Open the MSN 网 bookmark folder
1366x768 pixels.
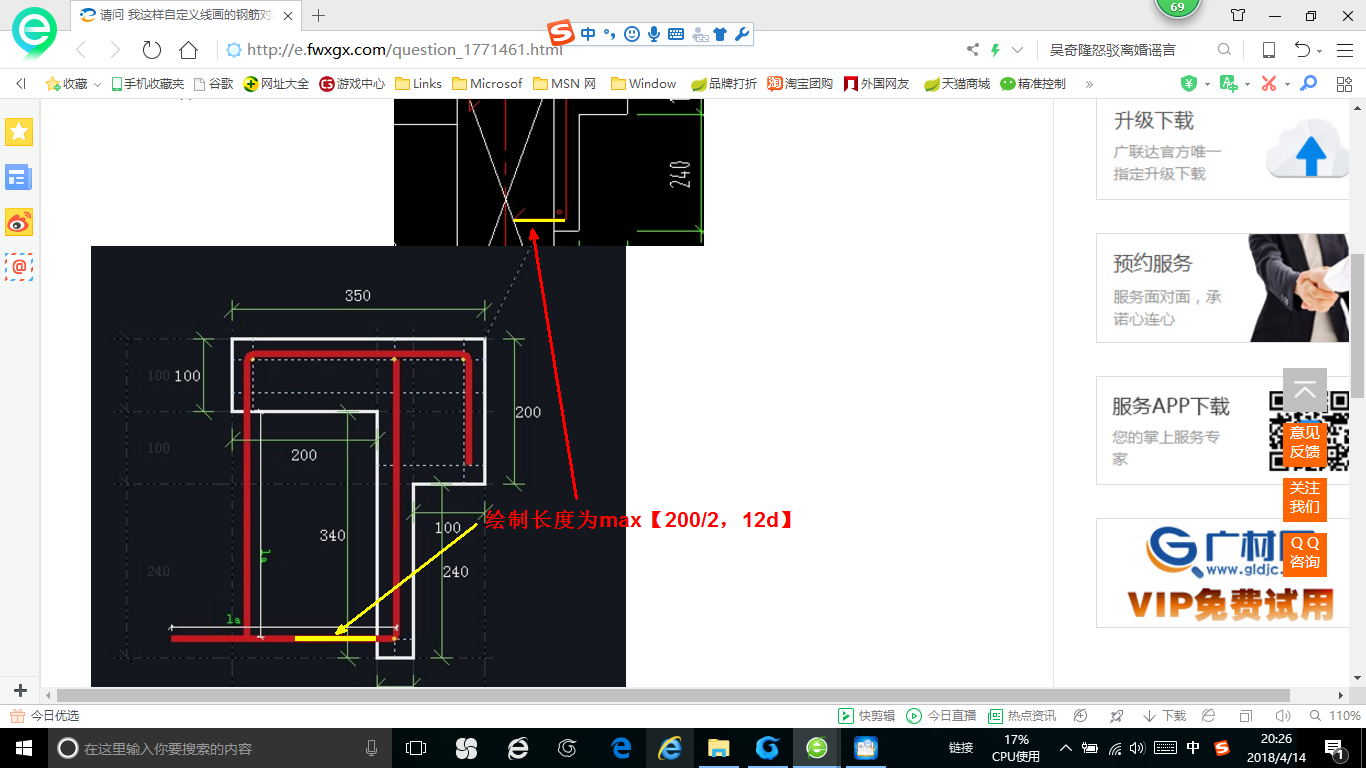[x=565, y=84]
